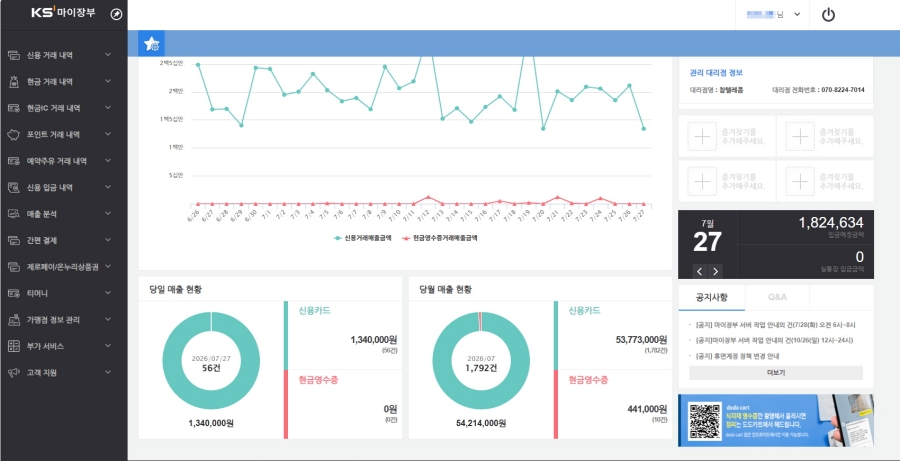This screenshot has height=461, width=900.
Task: Expand the 매출 분석 chevron
Action: click(x=108, y=214)
